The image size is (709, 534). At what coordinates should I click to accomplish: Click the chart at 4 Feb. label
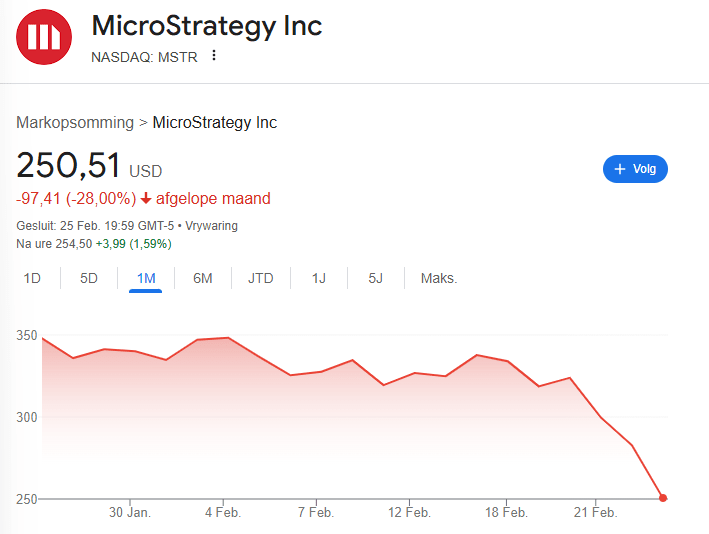click(x=222, y=513)
